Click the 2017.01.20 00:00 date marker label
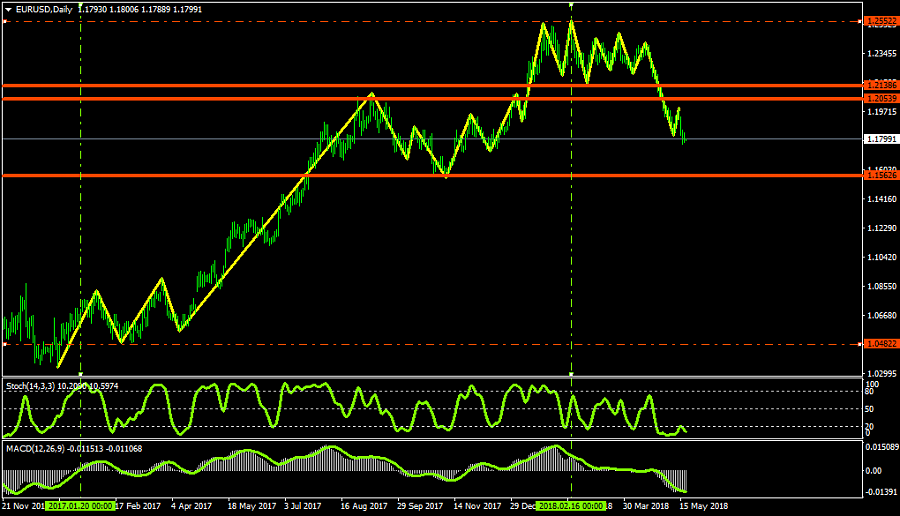This screenshot has height=516, width=900. click(80, 506)
